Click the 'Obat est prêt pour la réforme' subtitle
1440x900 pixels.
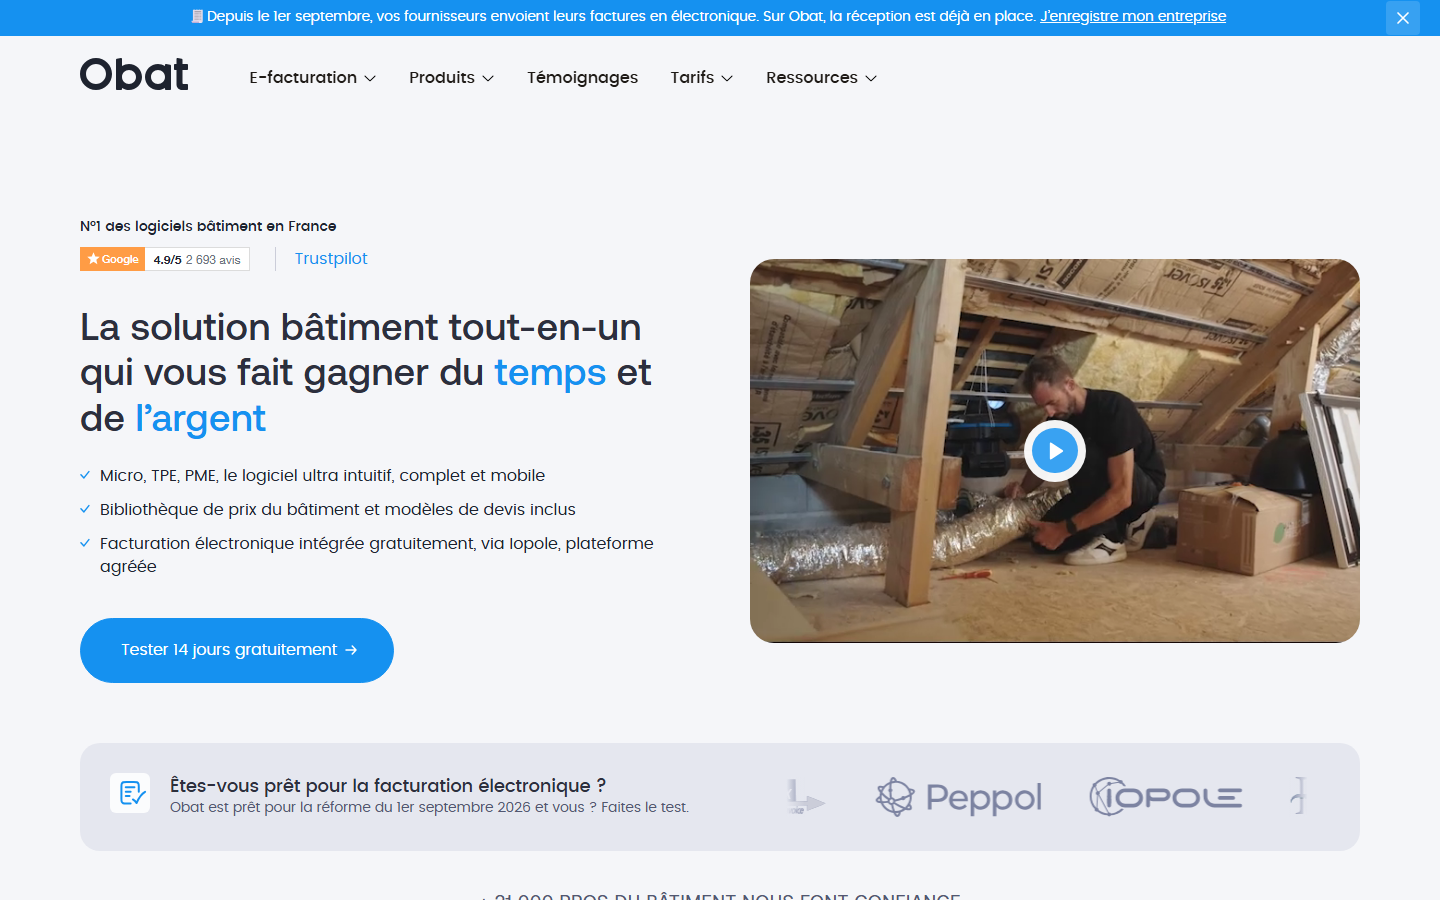tap(429, 807)
